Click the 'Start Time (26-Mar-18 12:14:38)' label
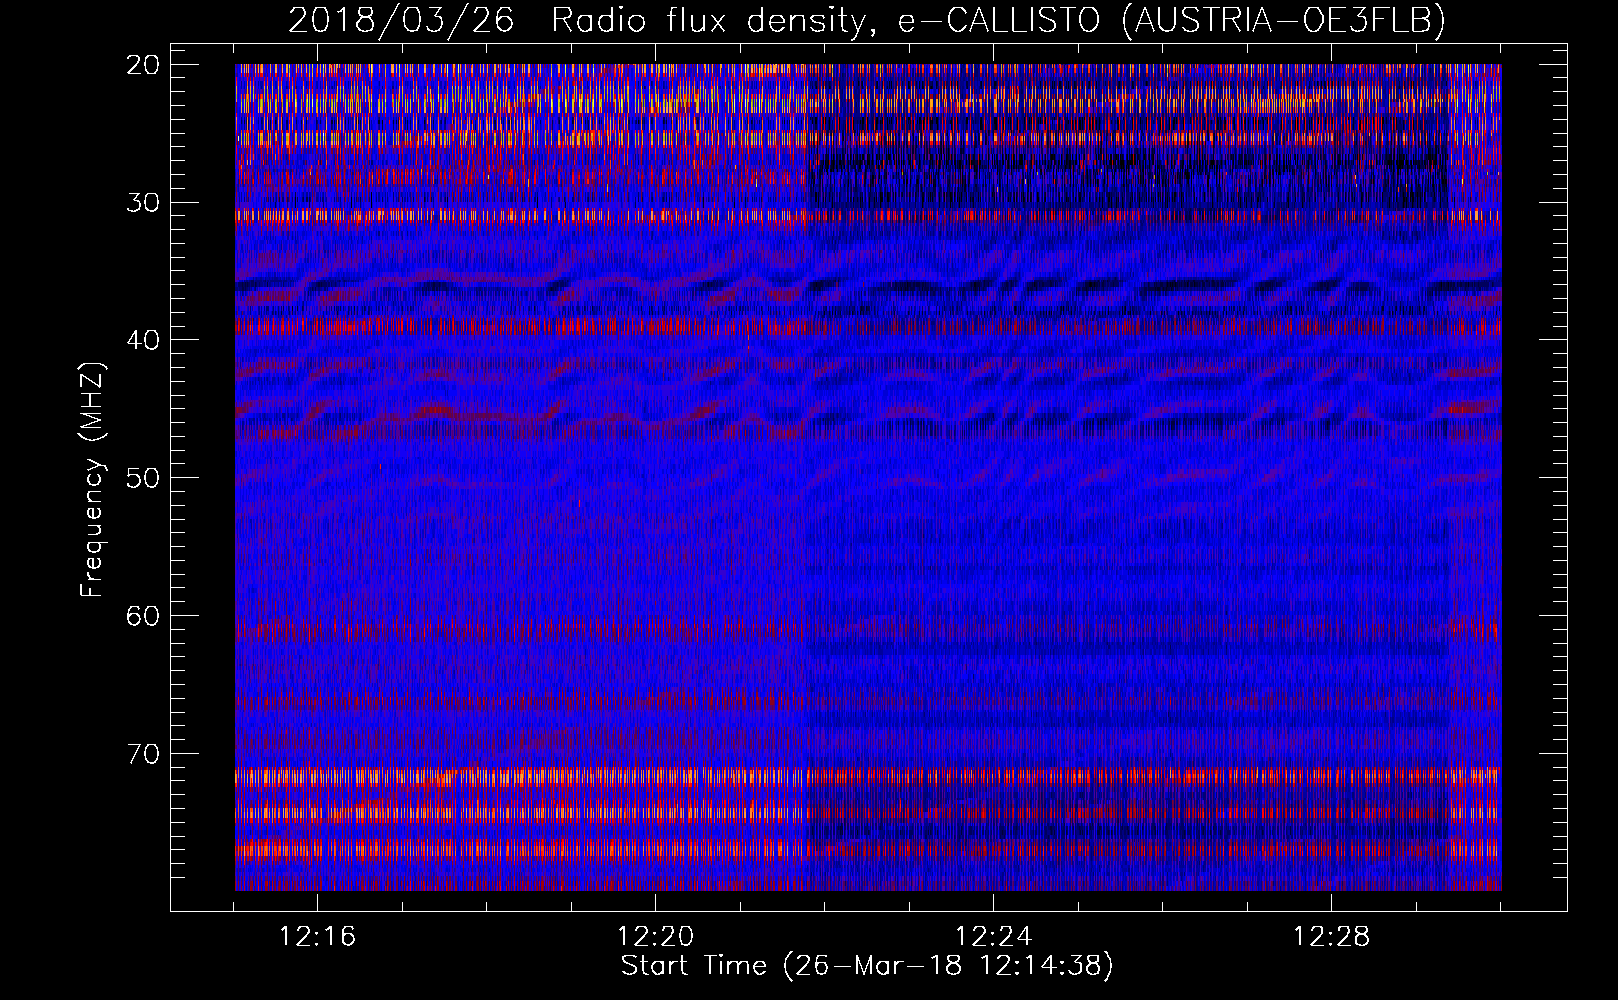Screen dimensions: 1618x1000 coord(867,966)
